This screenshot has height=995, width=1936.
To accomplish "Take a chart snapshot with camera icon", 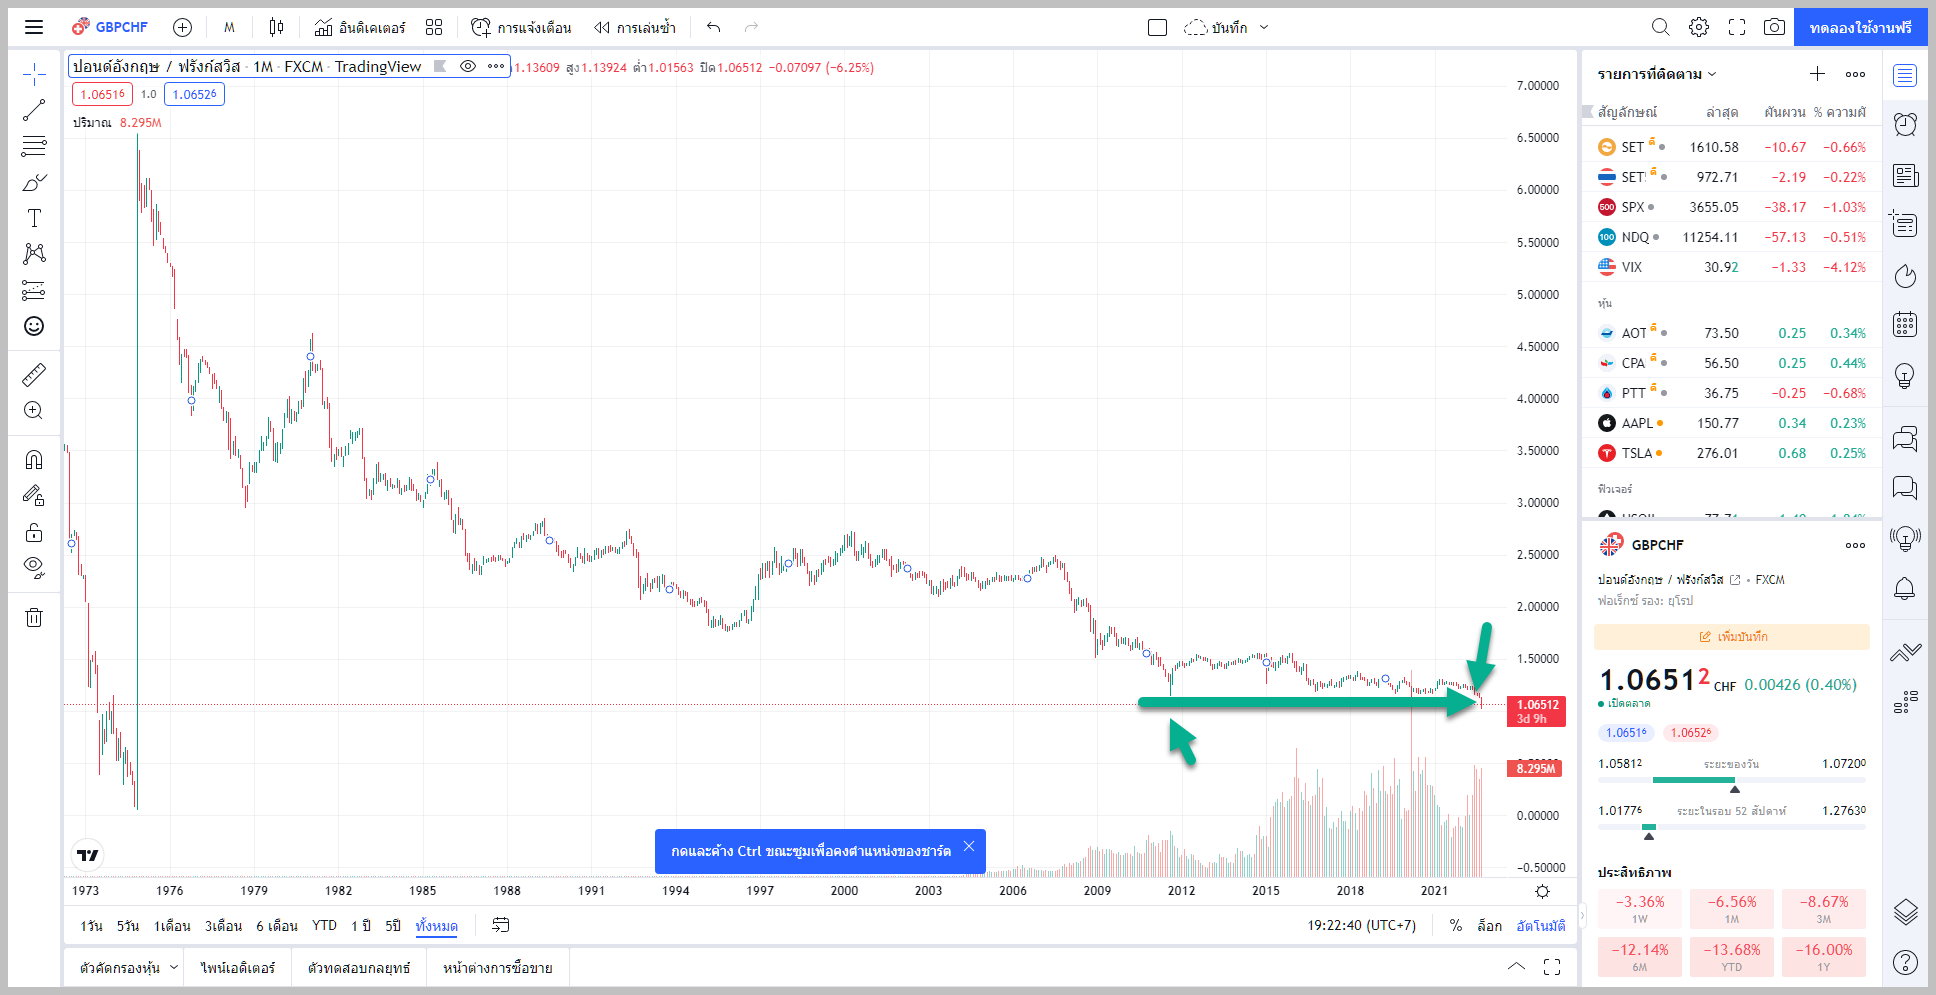I will (1774, 27).
